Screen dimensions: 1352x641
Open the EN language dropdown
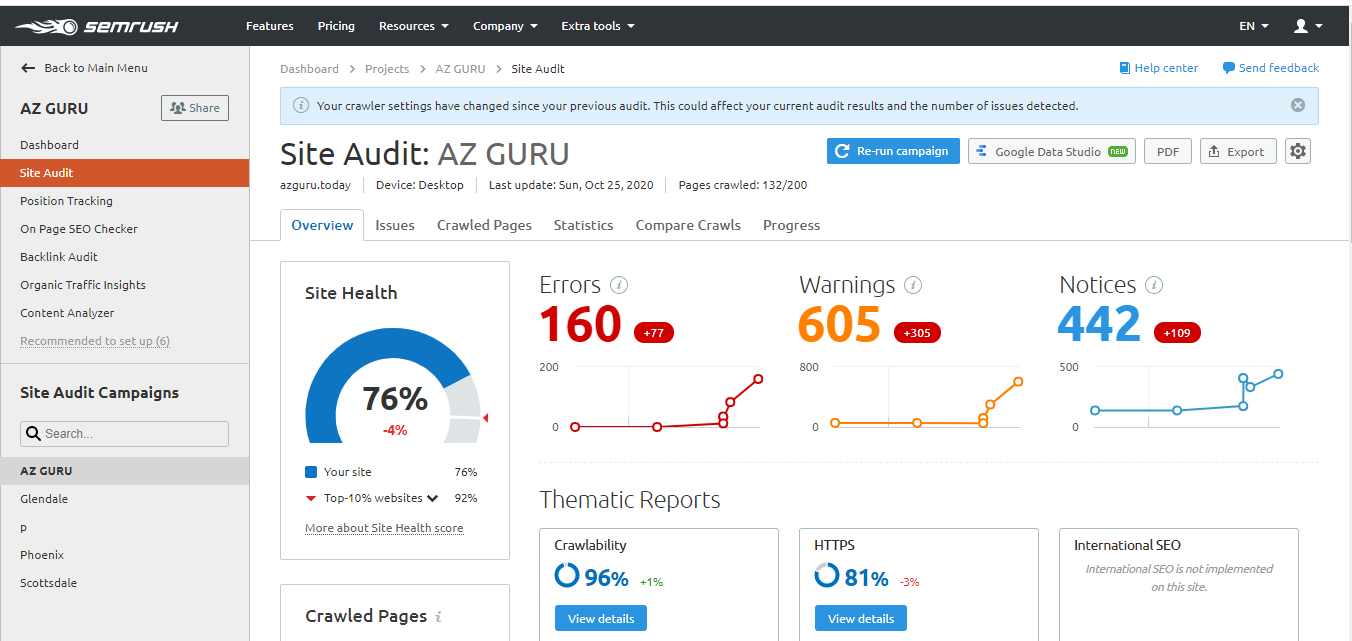1254,26
